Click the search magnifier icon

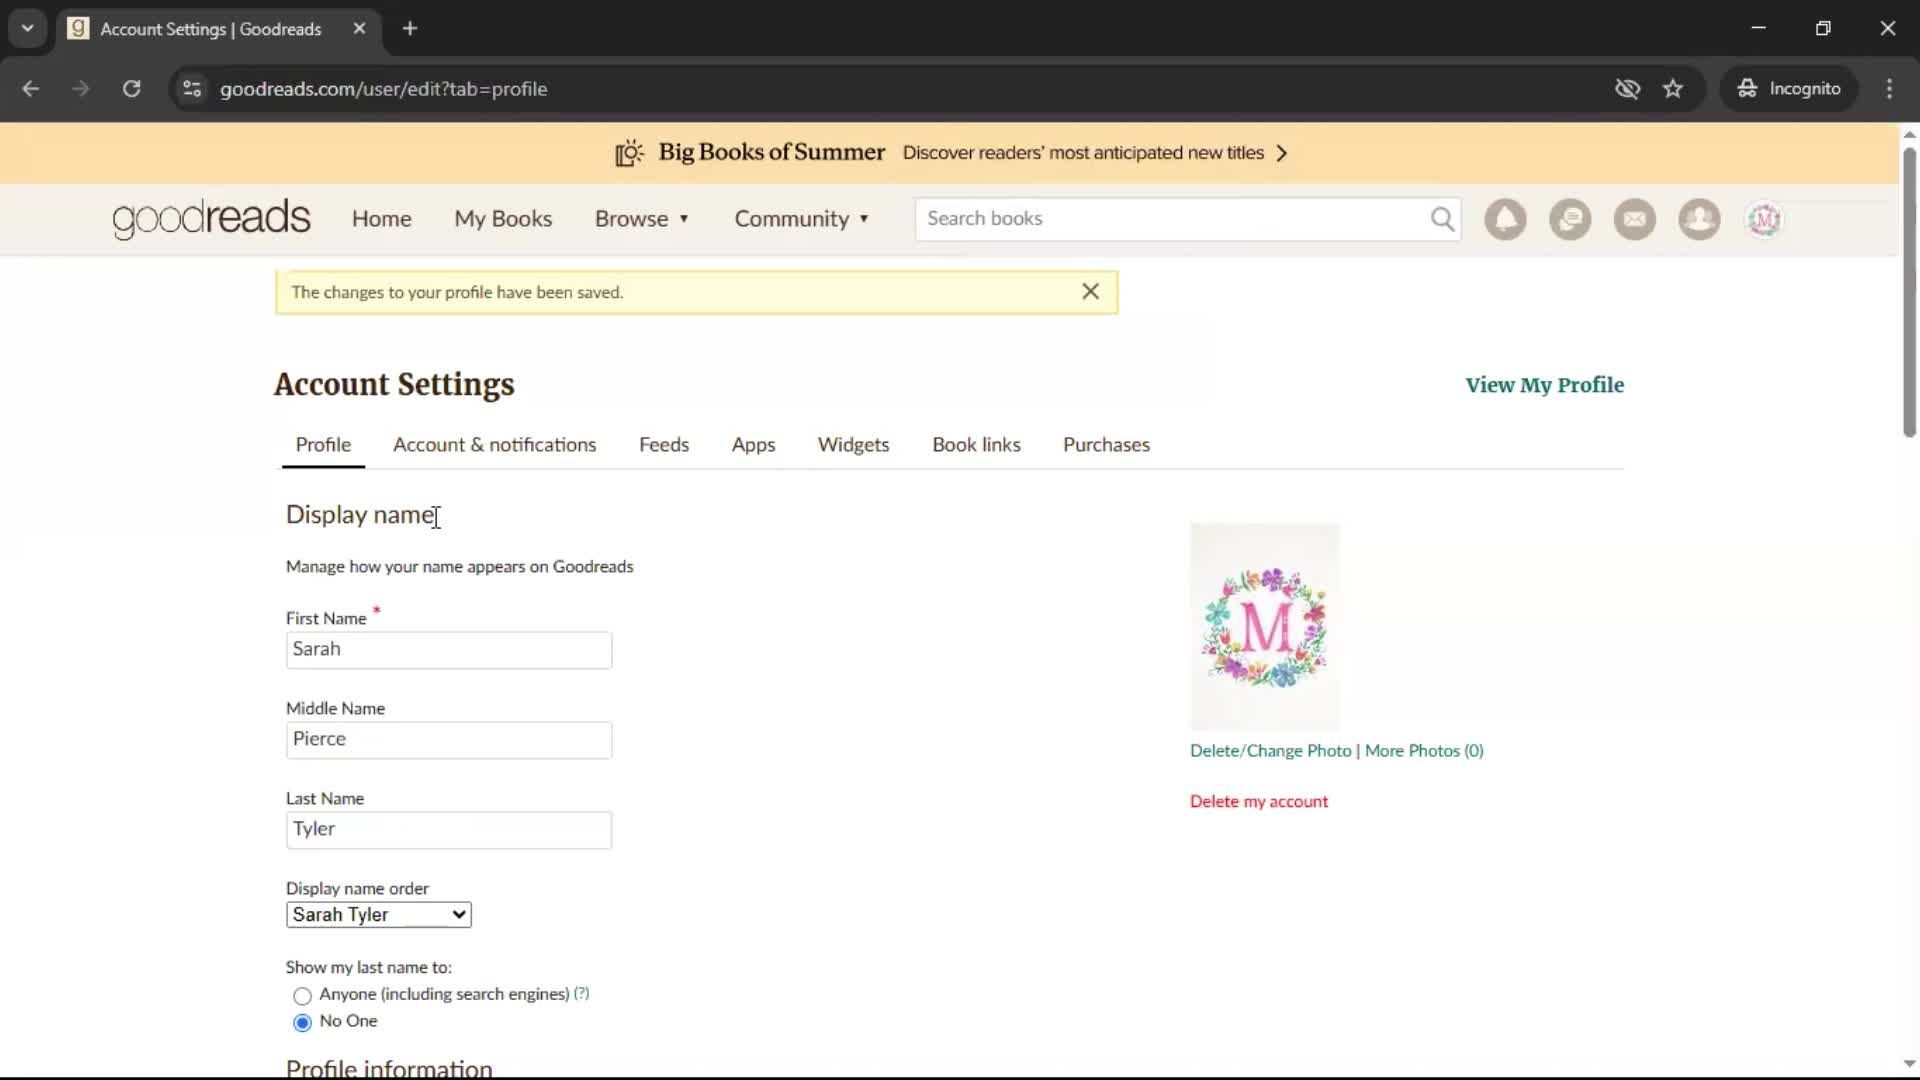(x=1442, y=219)
